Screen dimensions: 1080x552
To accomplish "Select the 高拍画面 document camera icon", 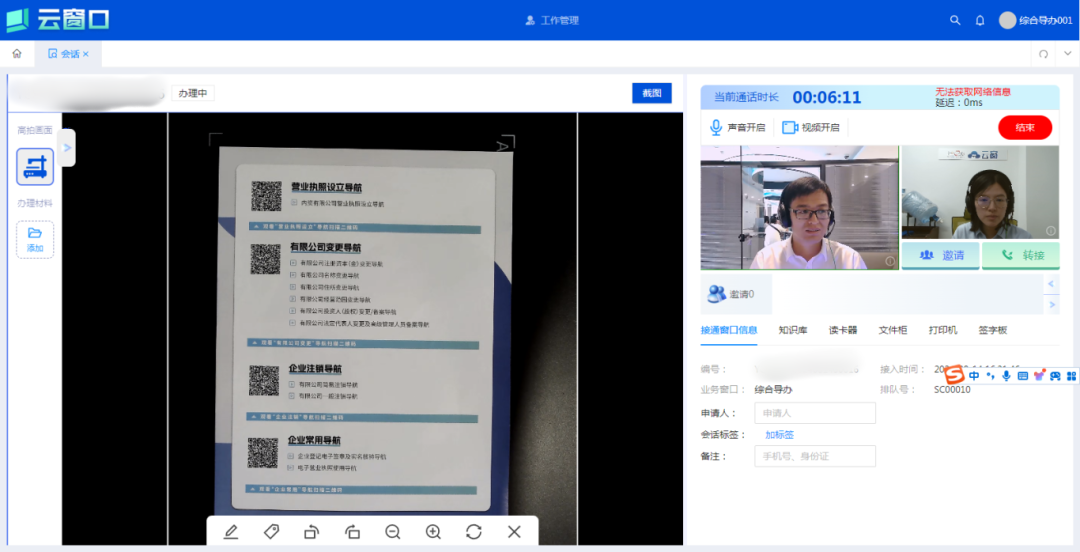I will click(x=35, y=167).
